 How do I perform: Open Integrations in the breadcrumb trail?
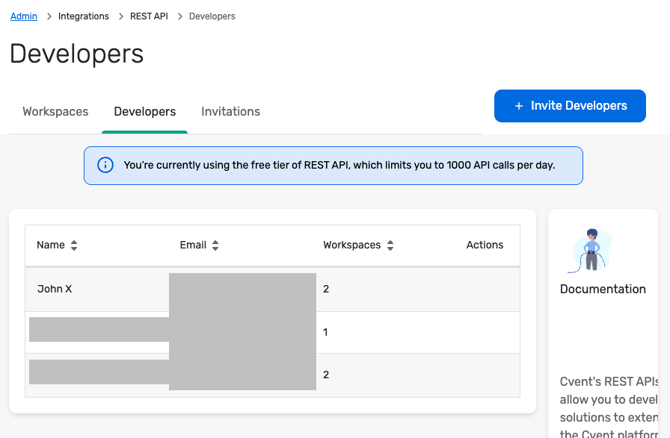click(x=84, y=16)
